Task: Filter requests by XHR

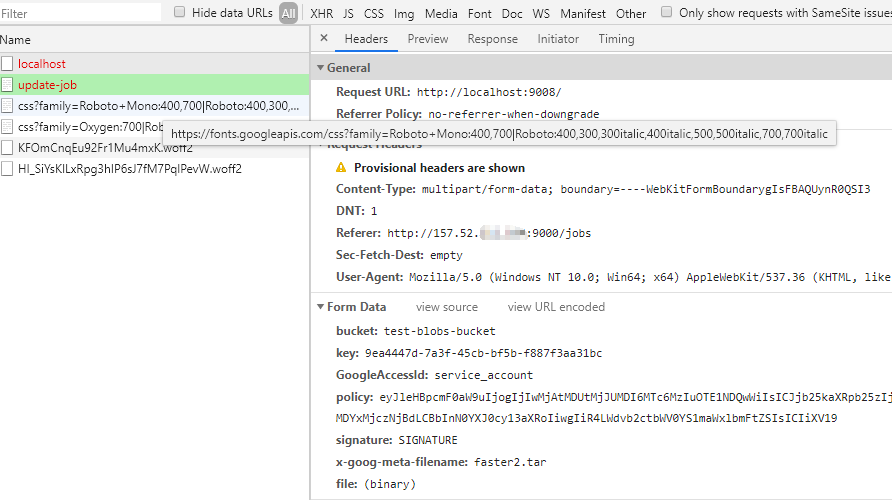Action: 322,14
